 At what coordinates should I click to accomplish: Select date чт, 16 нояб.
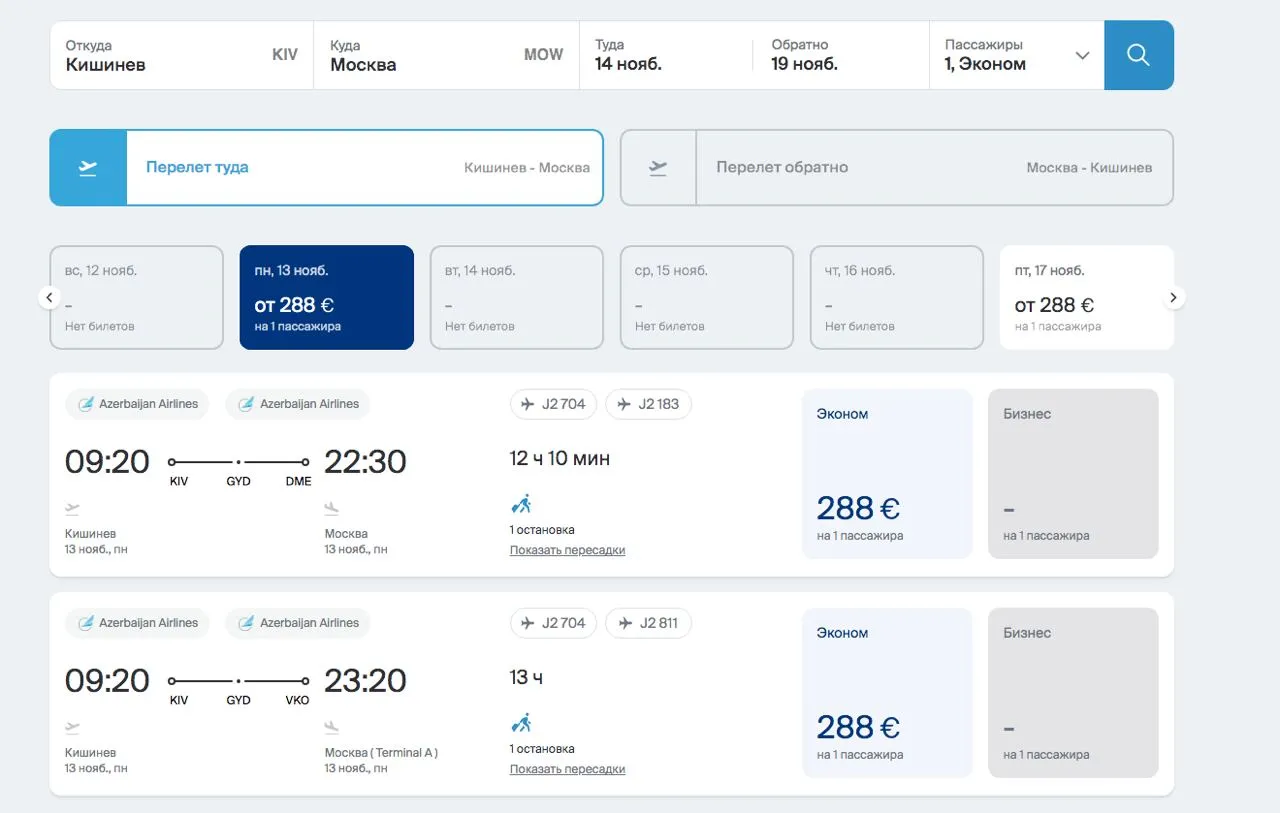click(896, 297)
